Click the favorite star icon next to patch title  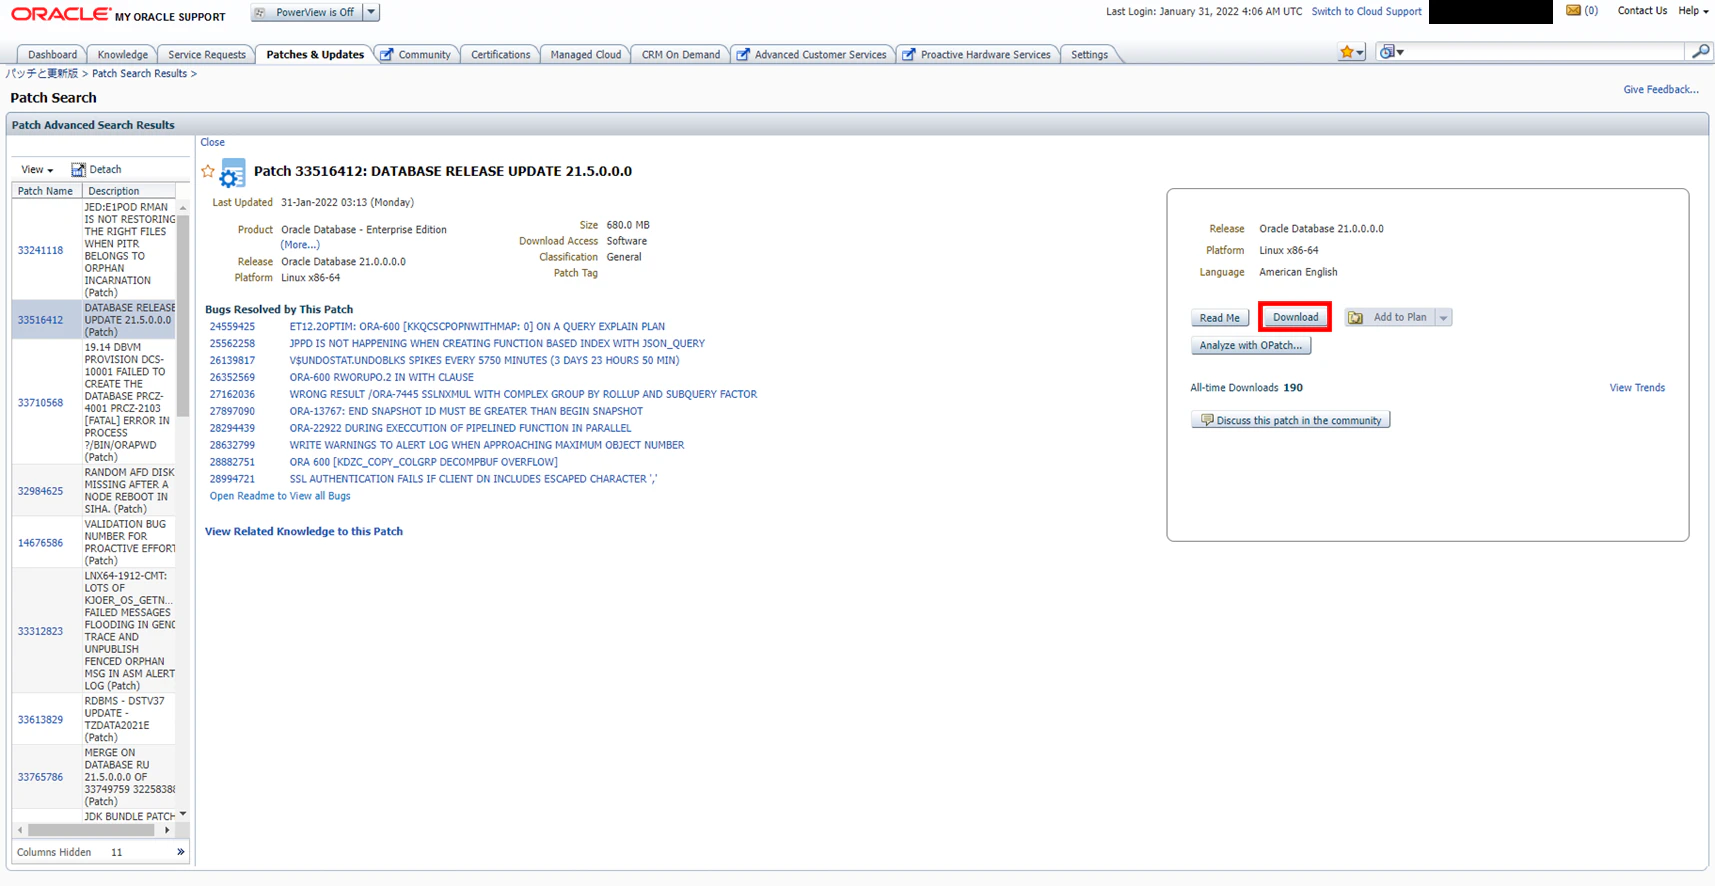208,171
